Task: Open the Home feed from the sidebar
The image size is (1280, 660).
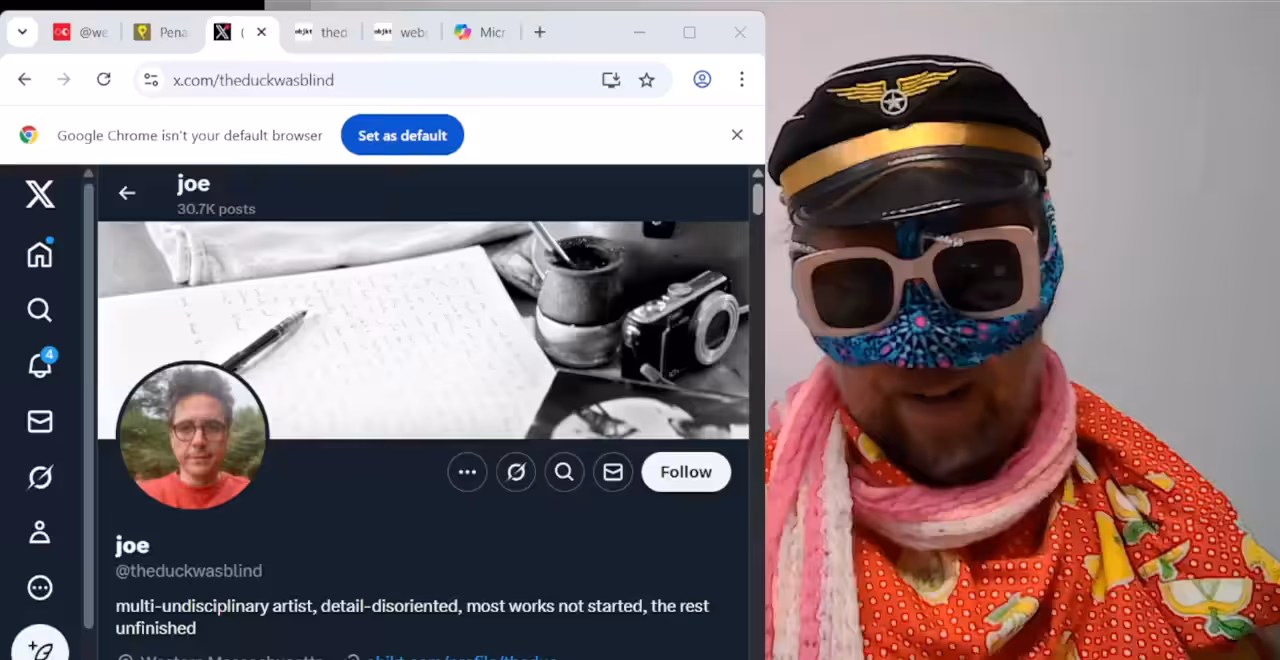Action: 40,254
